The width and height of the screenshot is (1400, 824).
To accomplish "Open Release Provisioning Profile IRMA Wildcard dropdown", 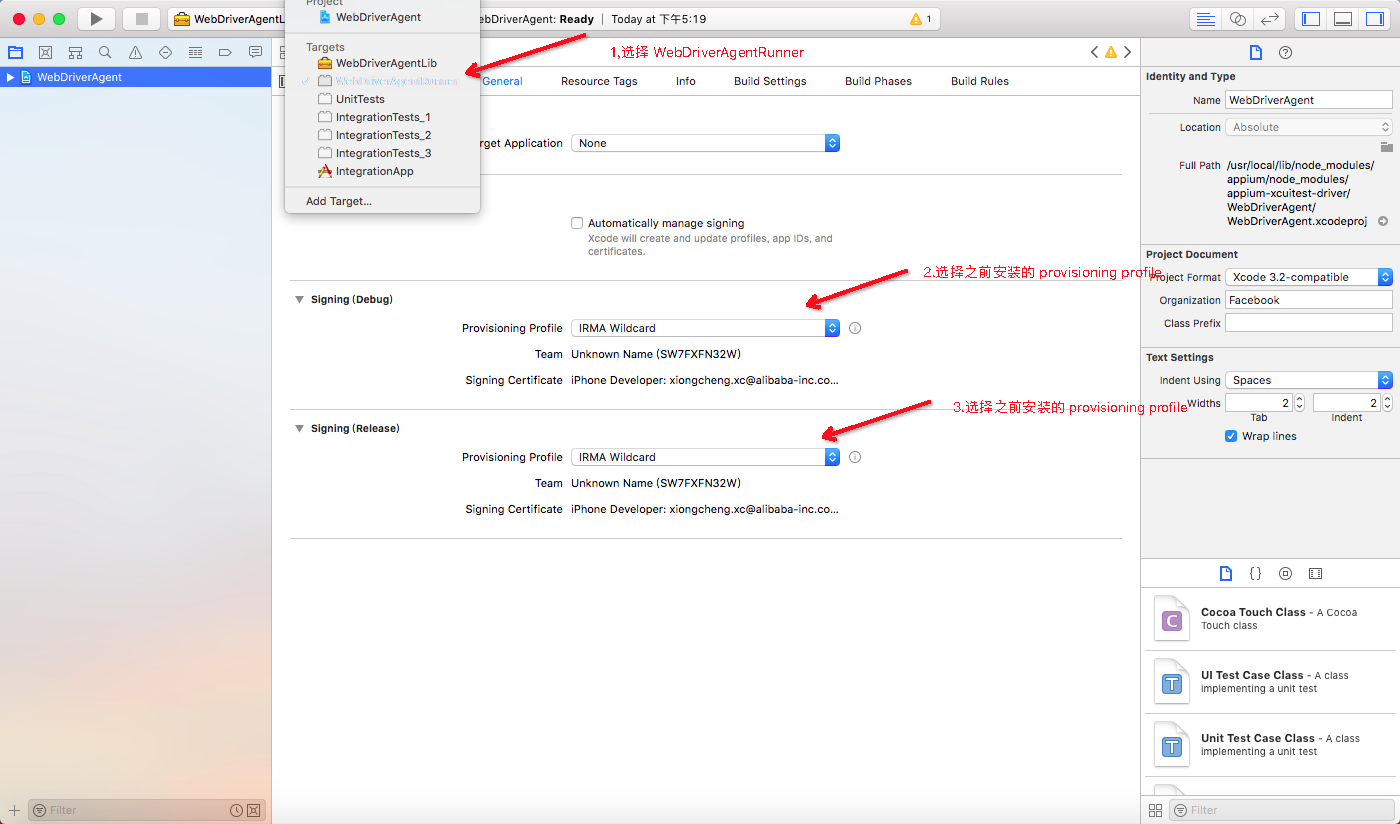I will tap(705, 457).
